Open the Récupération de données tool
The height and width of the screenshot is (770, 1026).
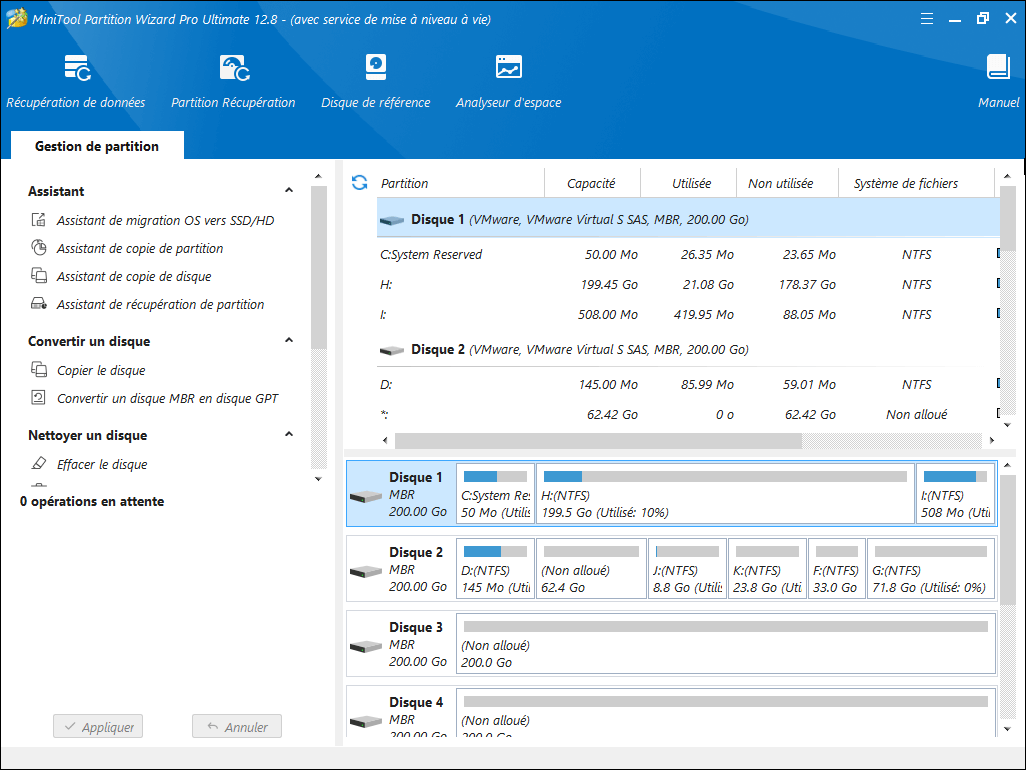click(x=75, y=80)
